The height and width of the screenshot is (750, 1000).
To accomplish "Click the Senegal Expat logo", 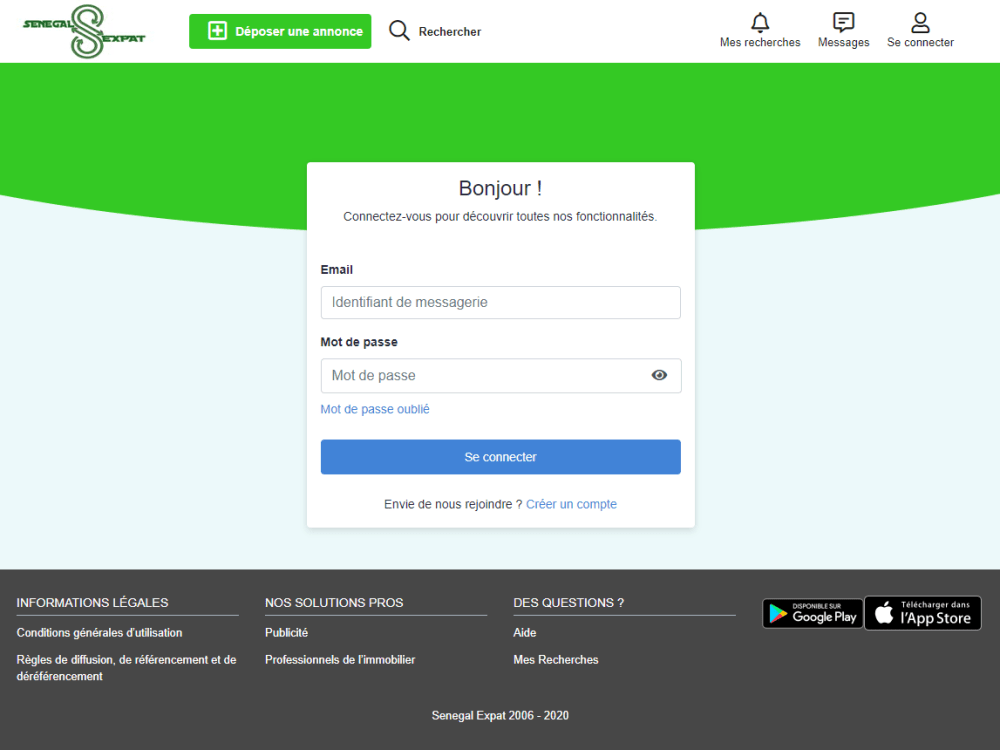I will 84,31.
